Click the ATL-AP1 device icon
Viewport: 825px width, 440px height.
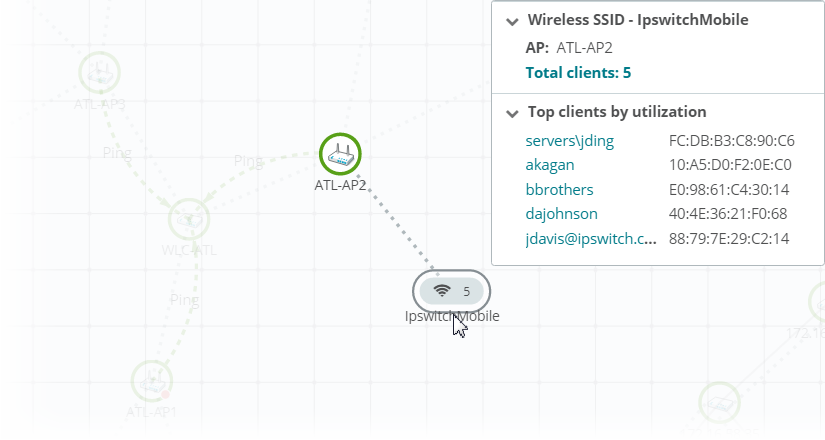[x=153, y=382]
